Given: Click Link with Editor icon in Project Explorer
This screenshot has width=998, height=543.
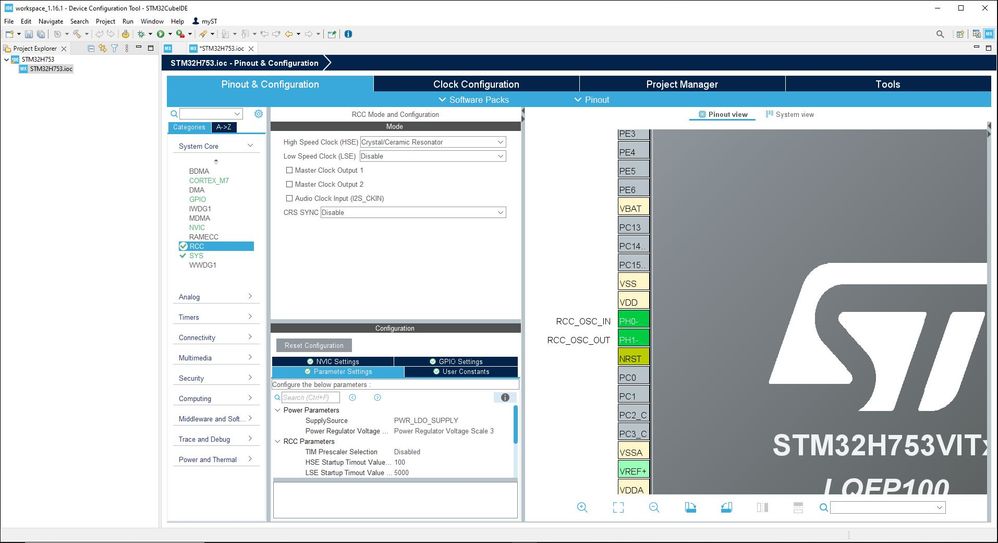Looking at the screenshot, I should (x=102, y=48).
